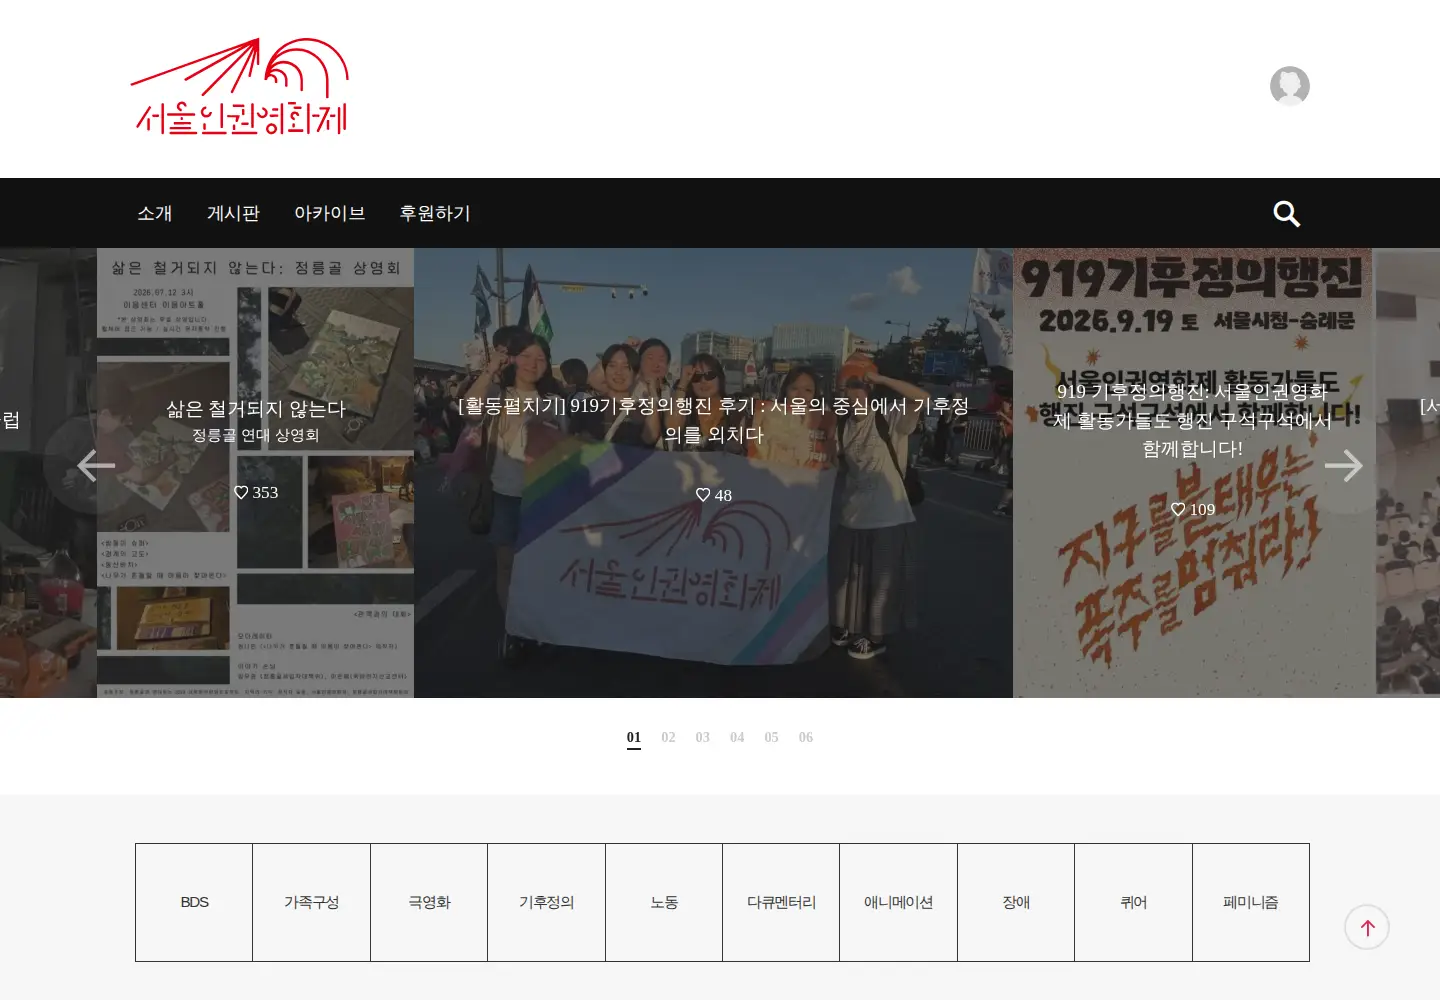Select the 가족구성 category
The width and height of the screenshot is (1440, 1000).
[312, 902]
